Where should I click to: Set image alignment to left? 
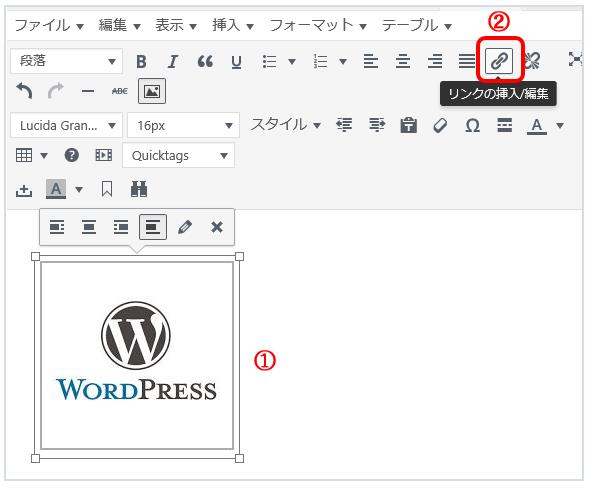(57, 227)
